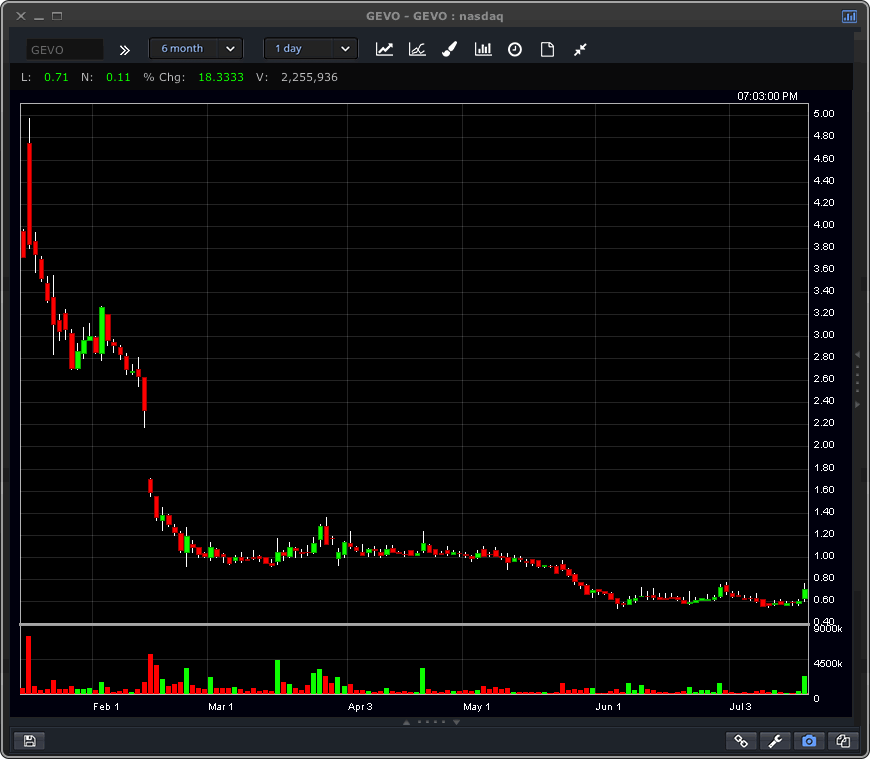Click the splitter handle between price and volume
The width and height of the screenshot is (870, 759).
pos(414,625)
